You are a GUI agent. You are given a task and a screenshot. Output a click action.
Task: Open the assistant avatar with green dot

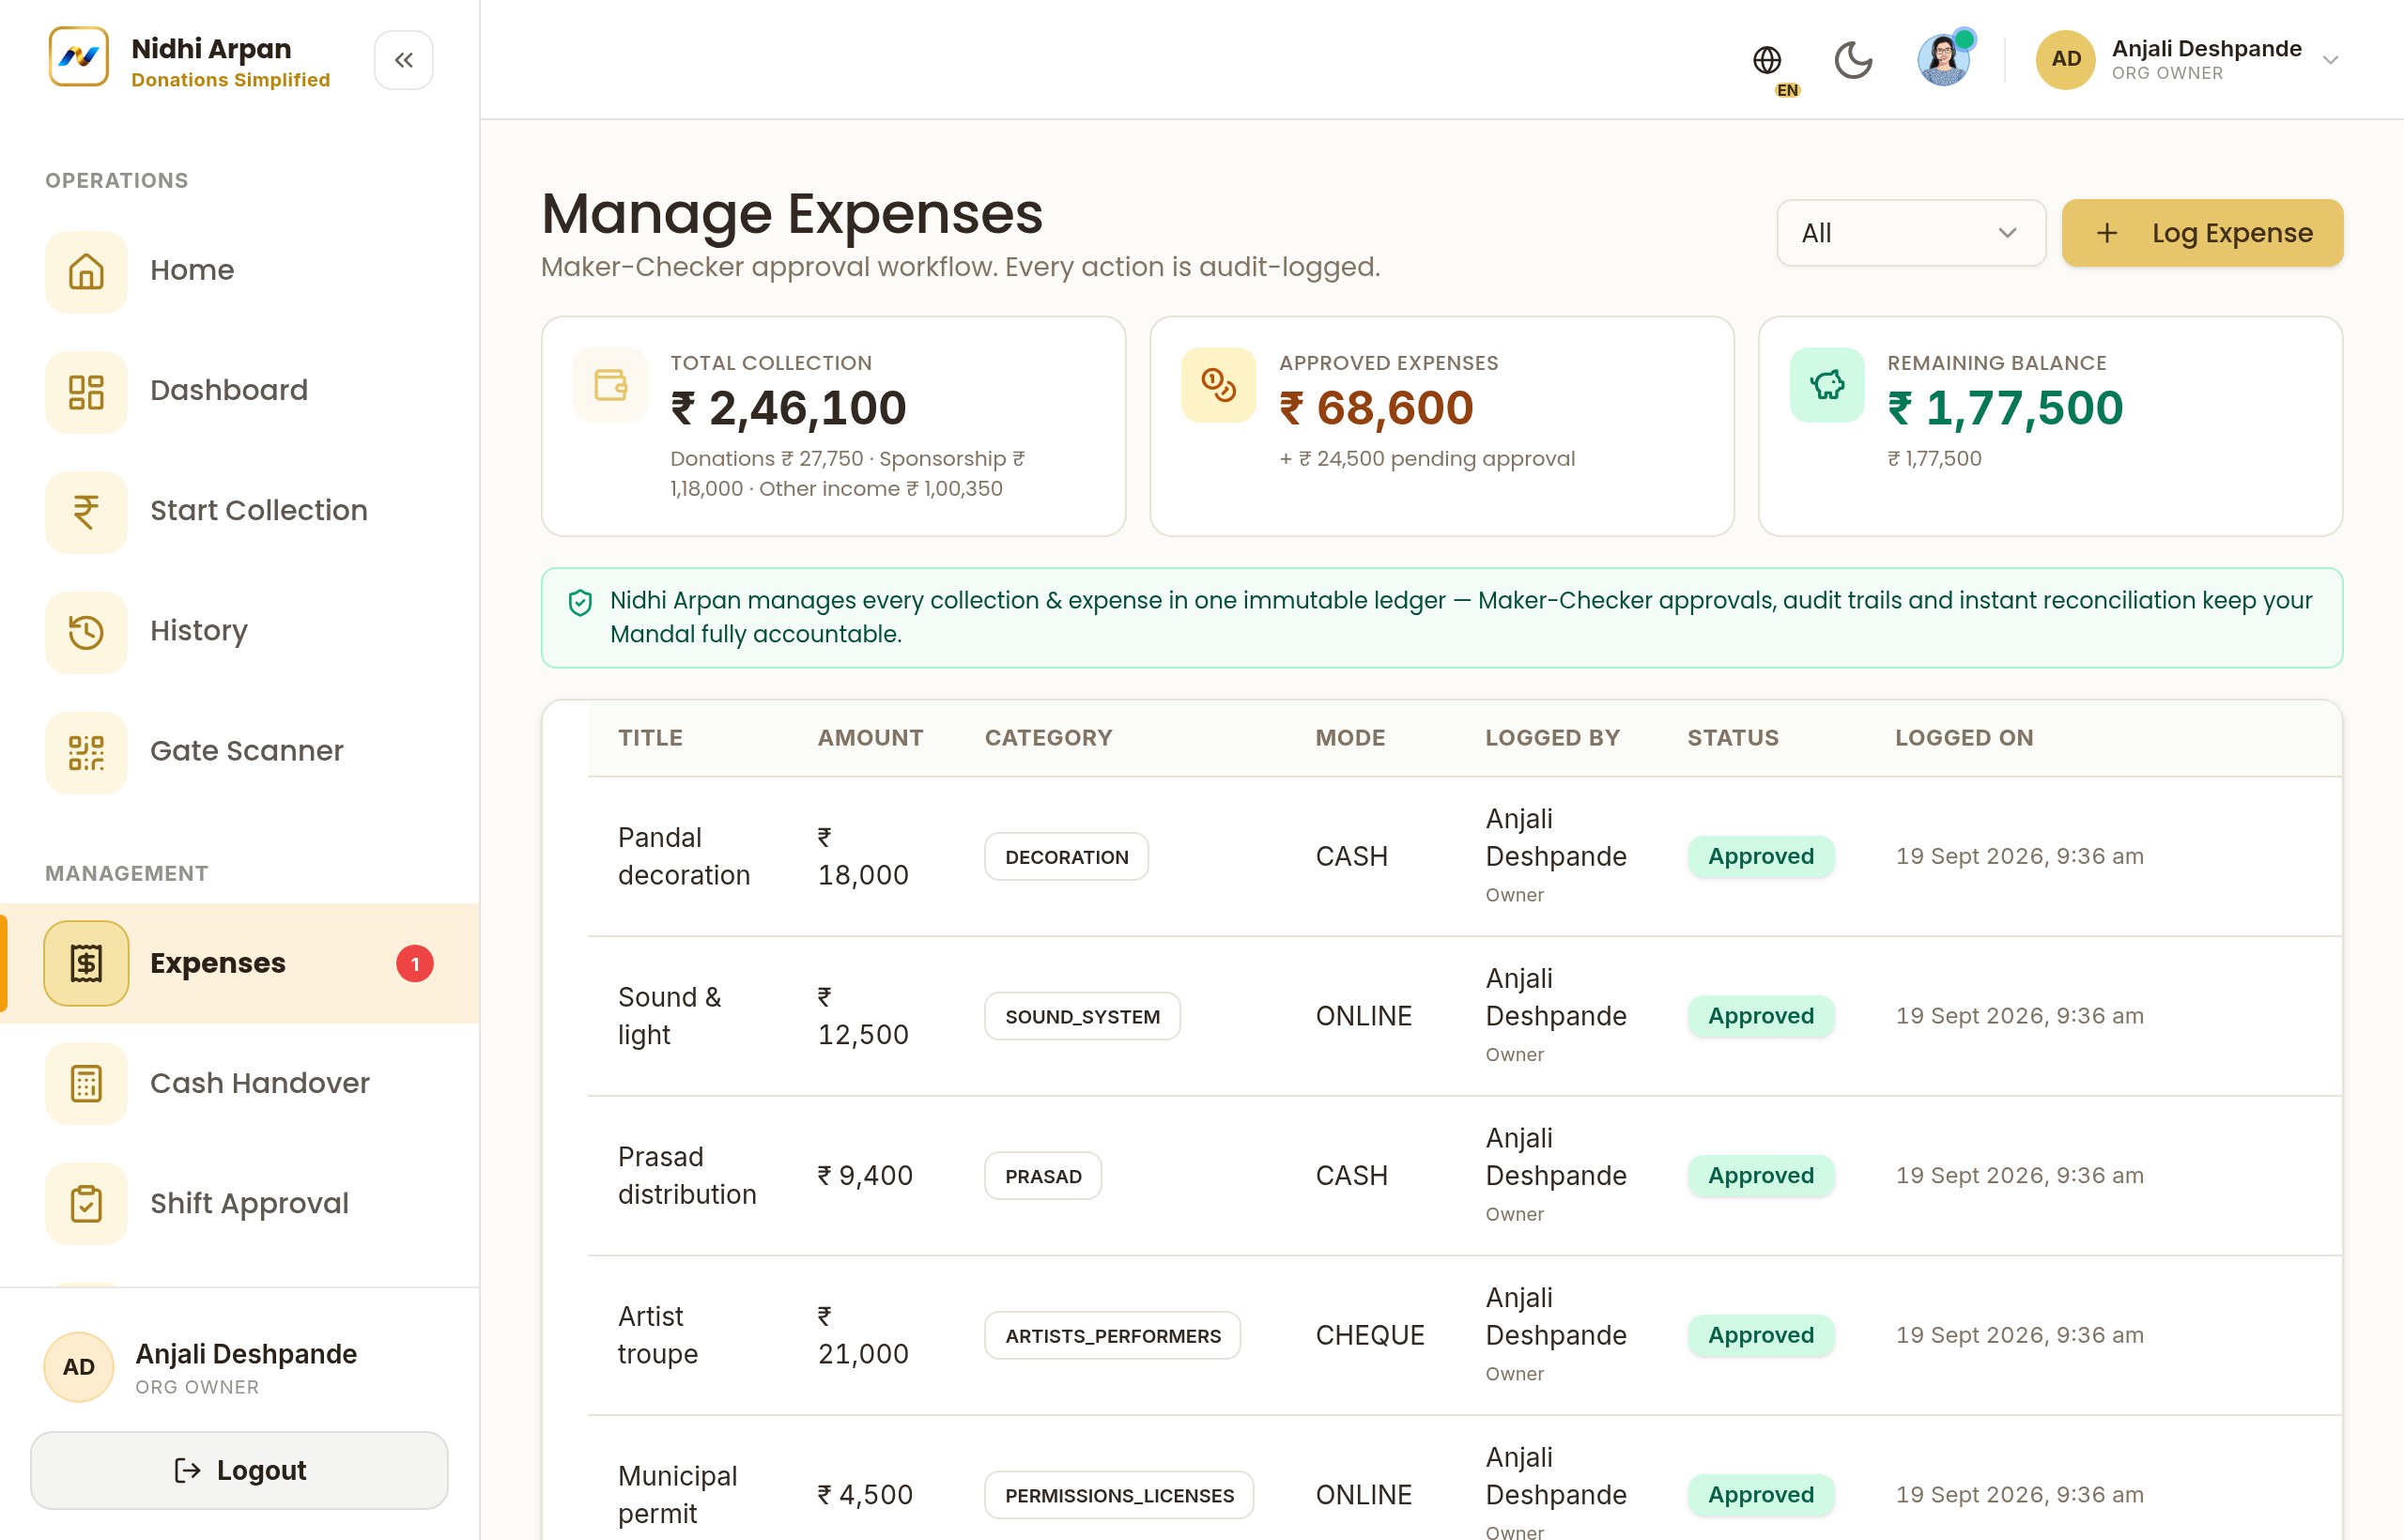coord(1943,60)
